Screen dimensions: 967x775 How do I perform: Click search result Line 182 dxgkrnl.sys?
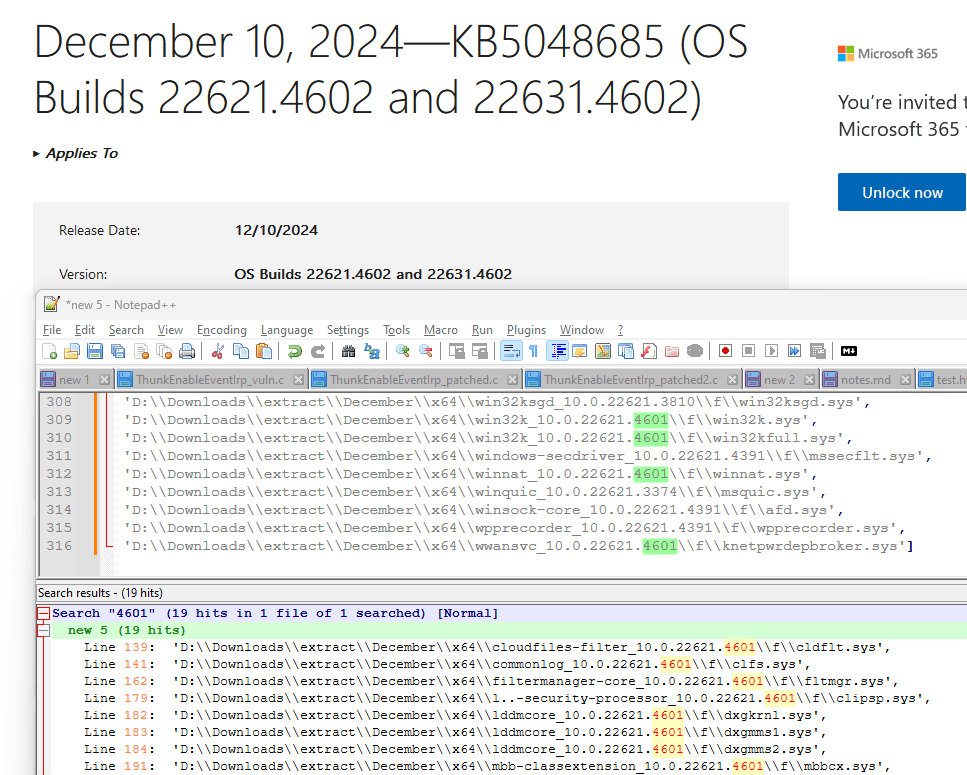pyautogui.click(x=455, y=715)
